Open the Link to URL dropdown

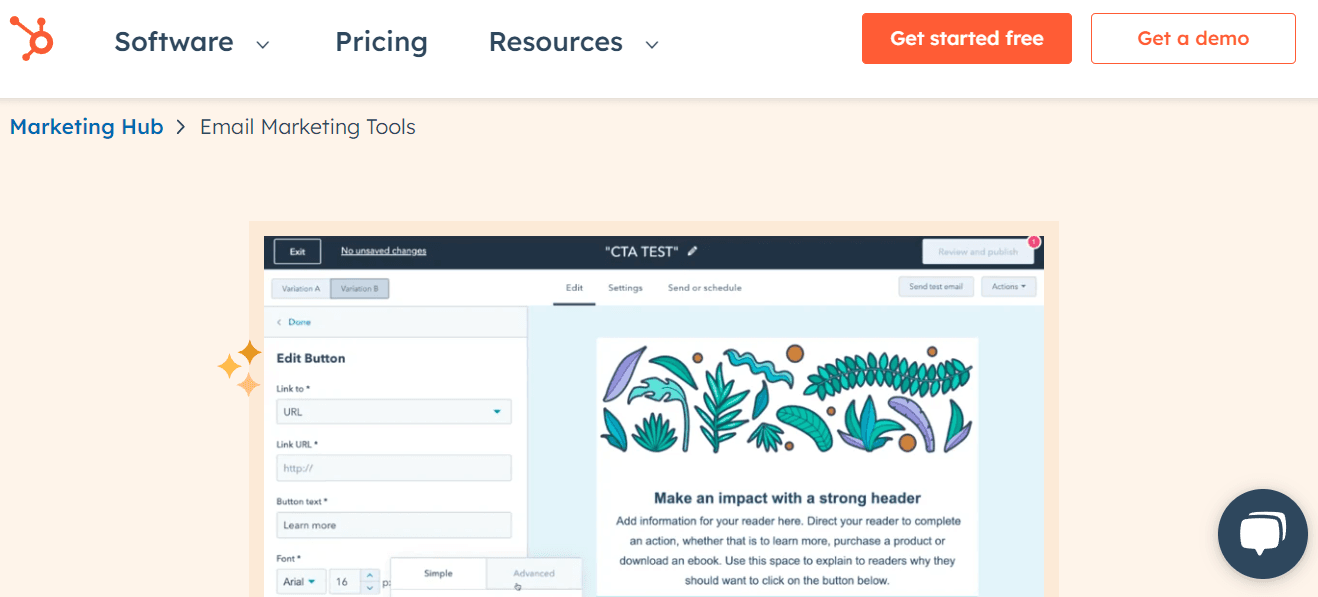coord(393,411)
